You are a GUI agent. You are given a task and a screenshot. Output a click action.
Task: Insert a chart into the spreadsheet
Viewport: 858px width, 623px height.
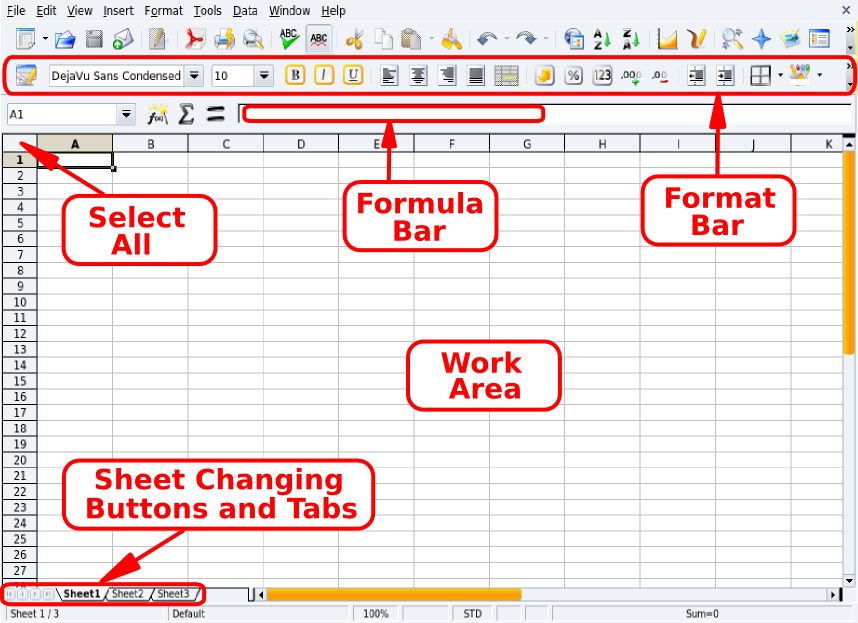point(665,39)
